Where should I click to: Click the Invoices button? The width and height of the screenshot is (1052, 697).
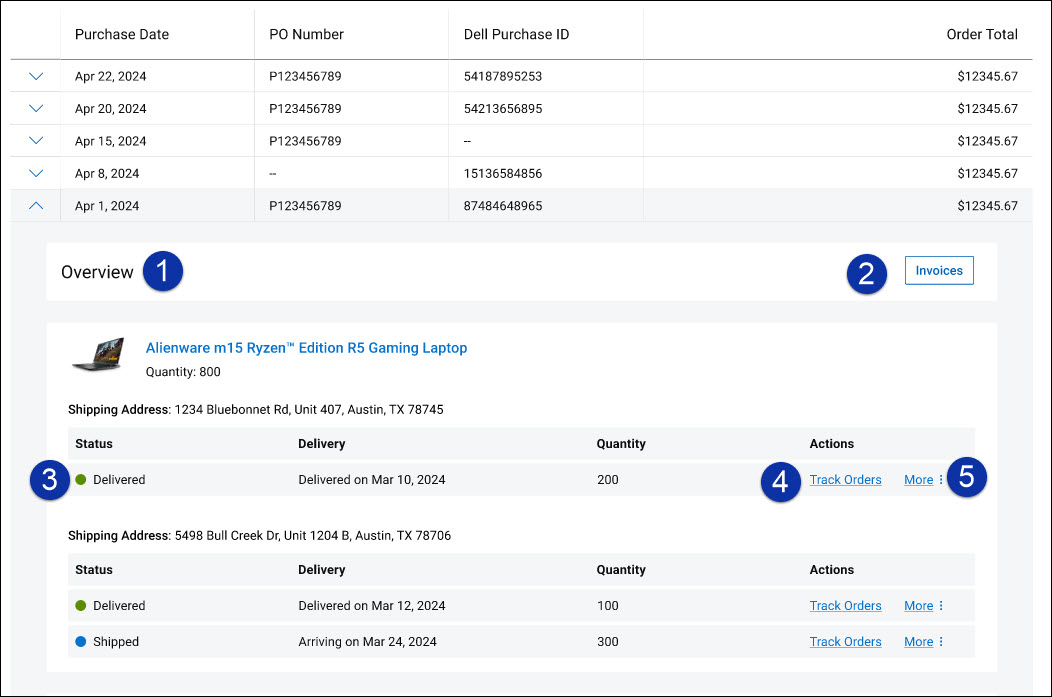pyautogui.click(x=938, y=270)
